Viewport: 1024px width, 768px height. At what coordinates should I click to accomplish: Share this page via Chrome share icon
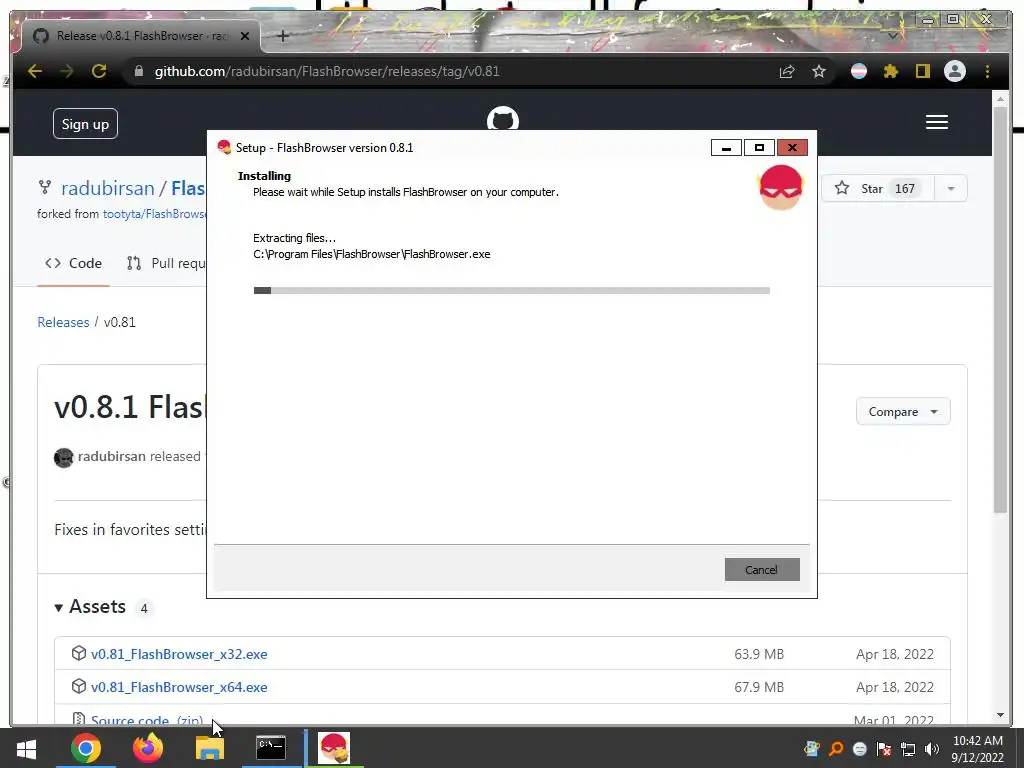pos(787,71)
